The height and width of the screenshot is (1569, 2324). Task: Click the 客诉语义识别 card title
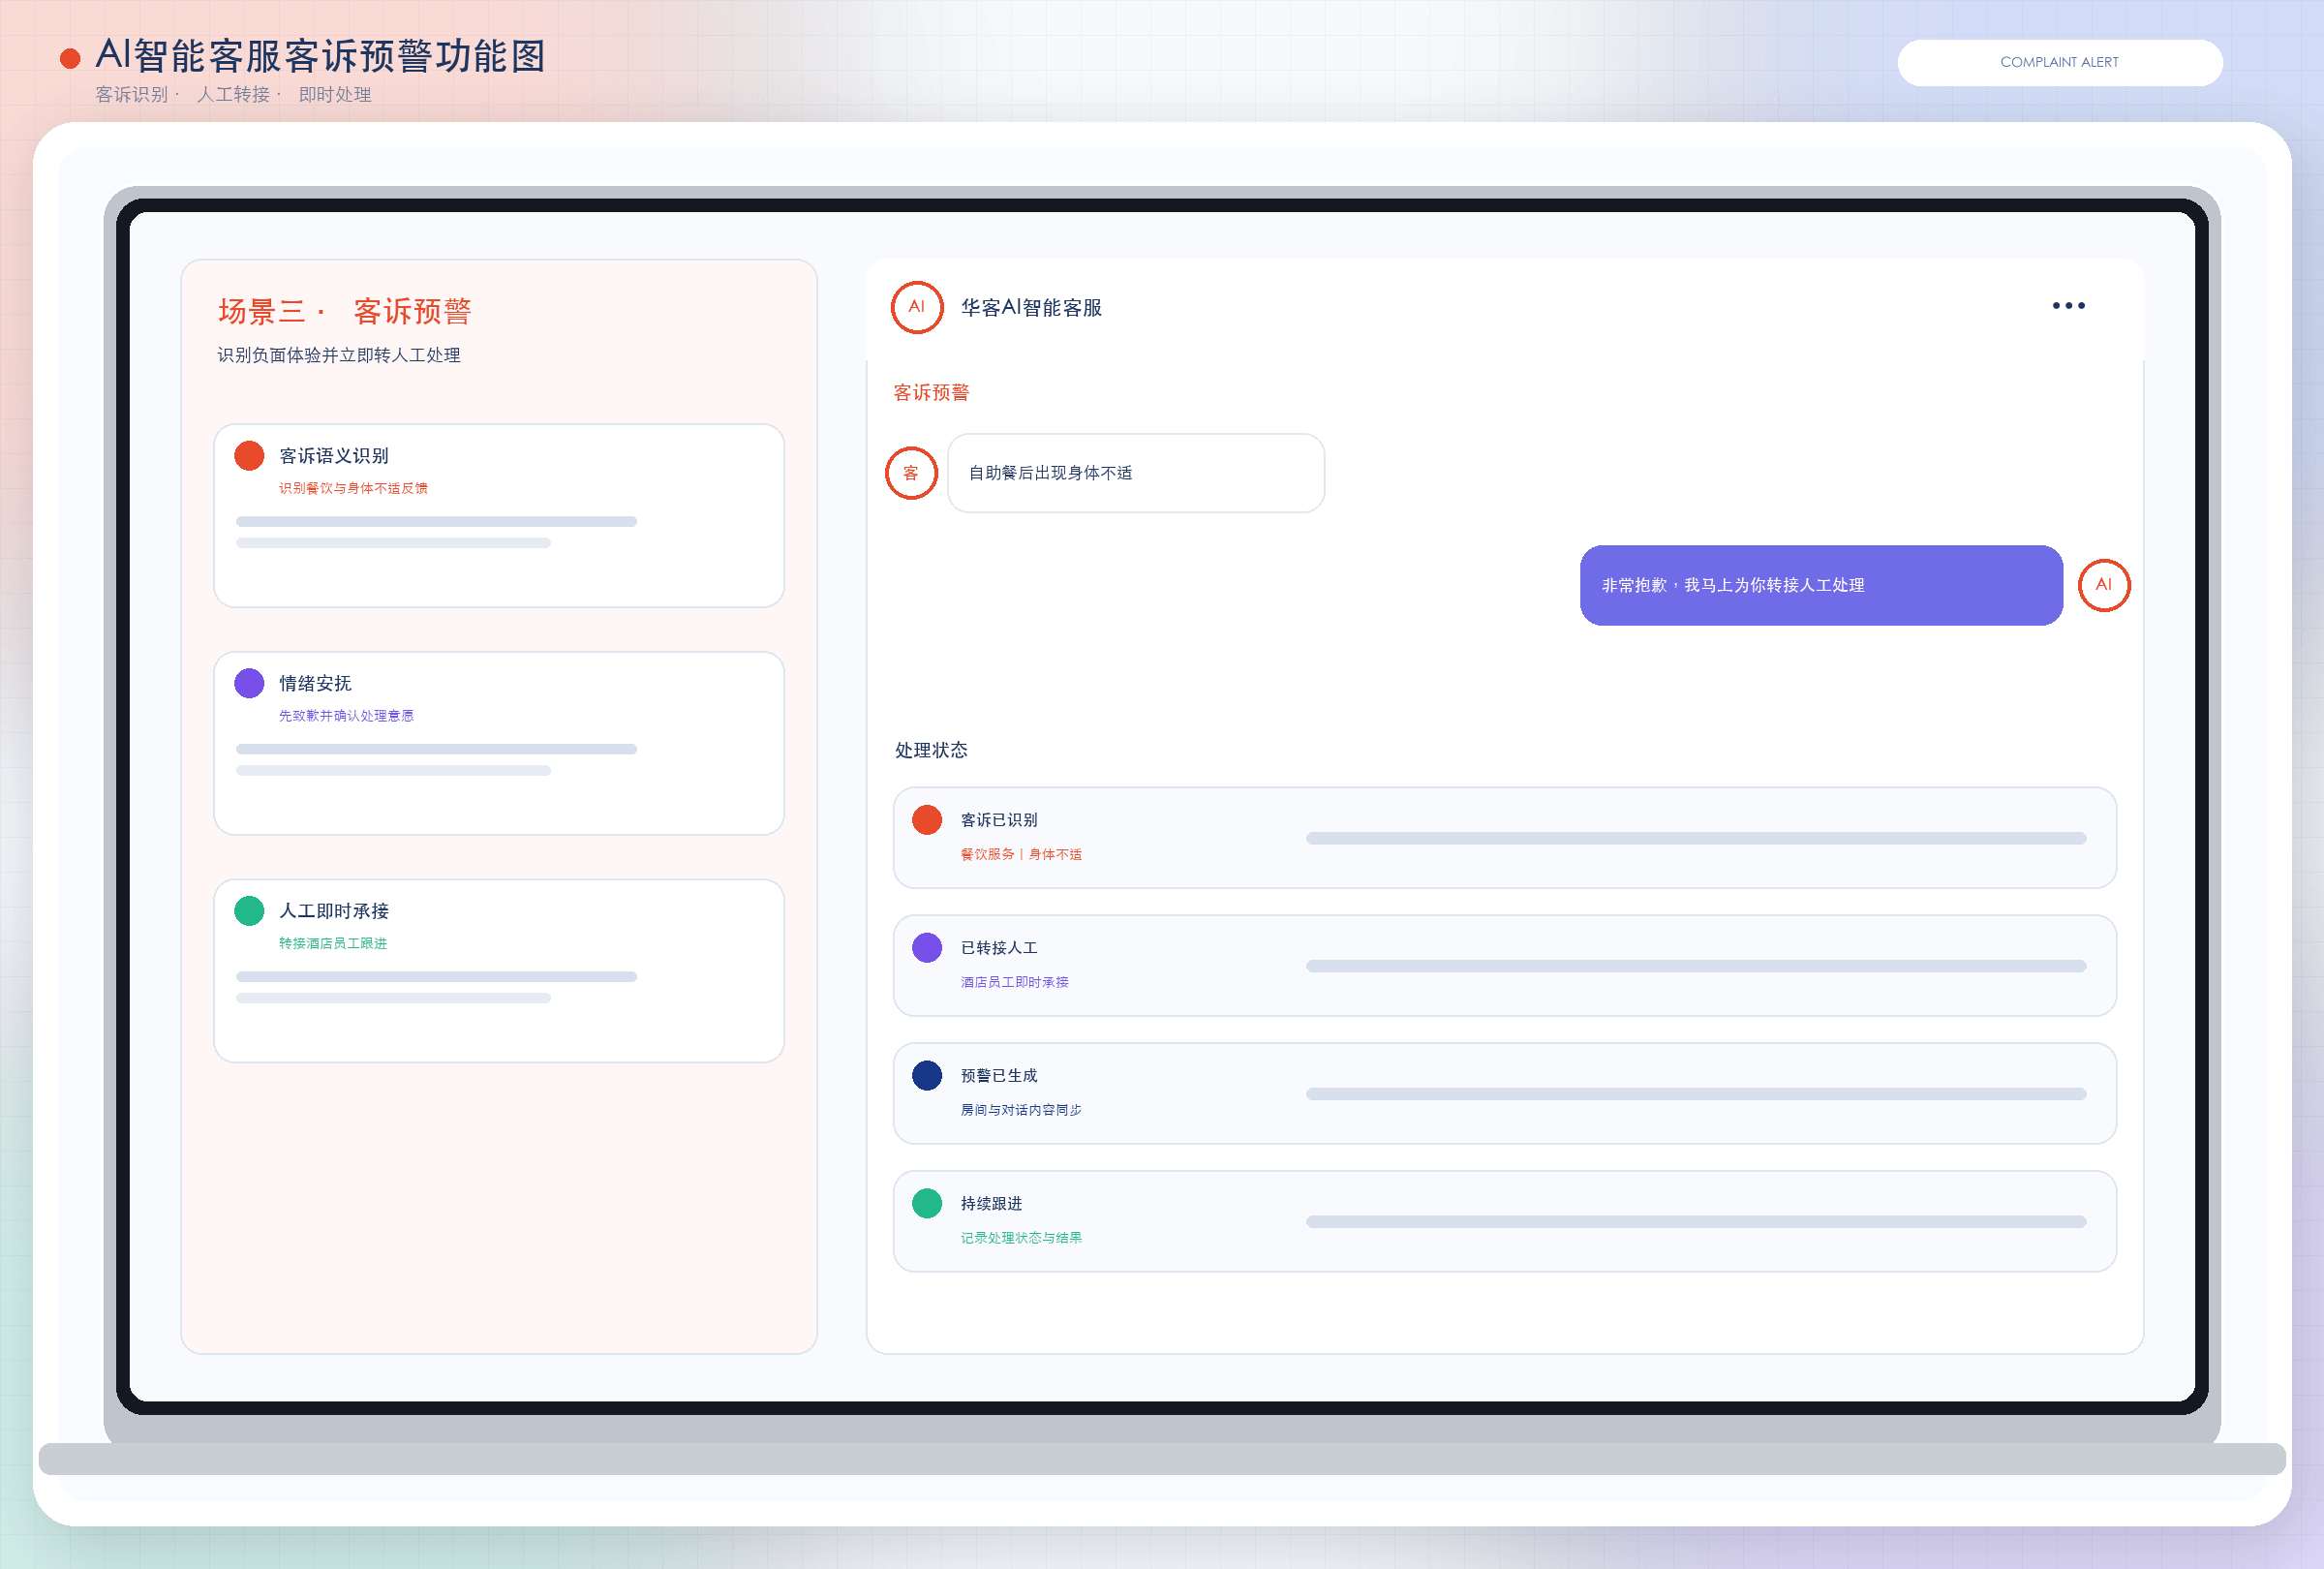[x=334, y=456]
